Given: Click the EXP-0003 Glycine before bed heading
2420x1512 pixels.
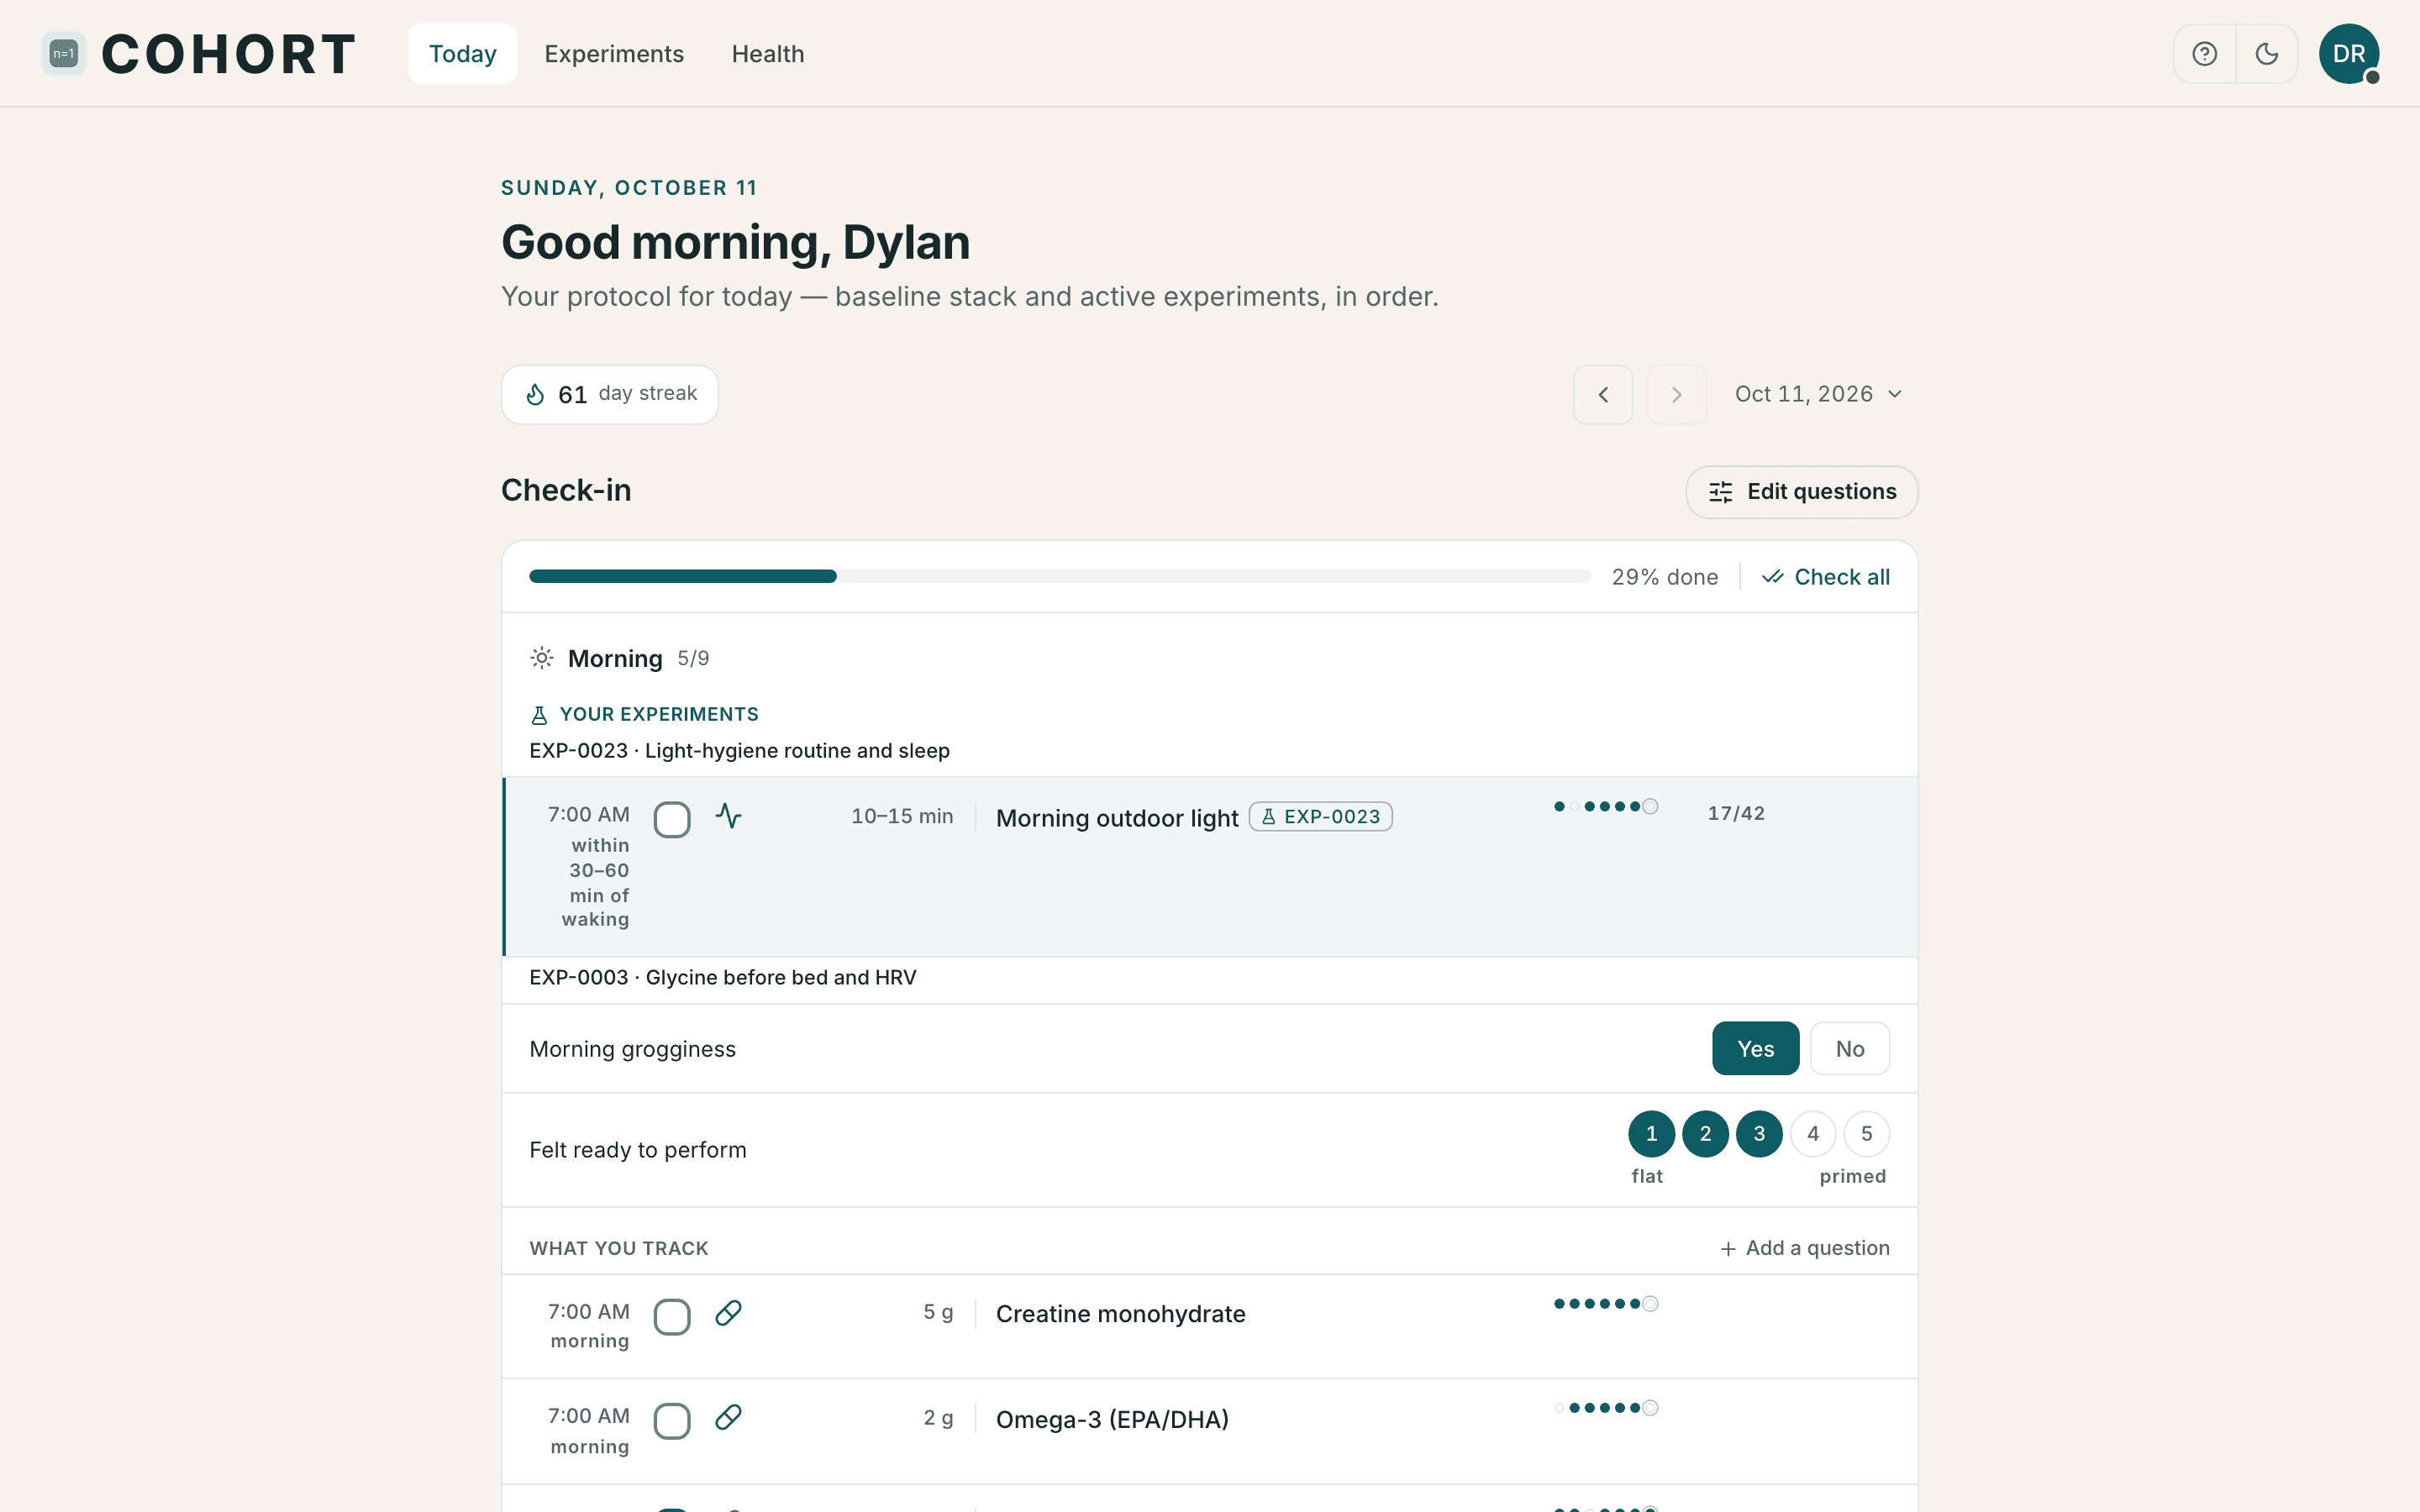Looking at the screenshot, I should (722, 977).
